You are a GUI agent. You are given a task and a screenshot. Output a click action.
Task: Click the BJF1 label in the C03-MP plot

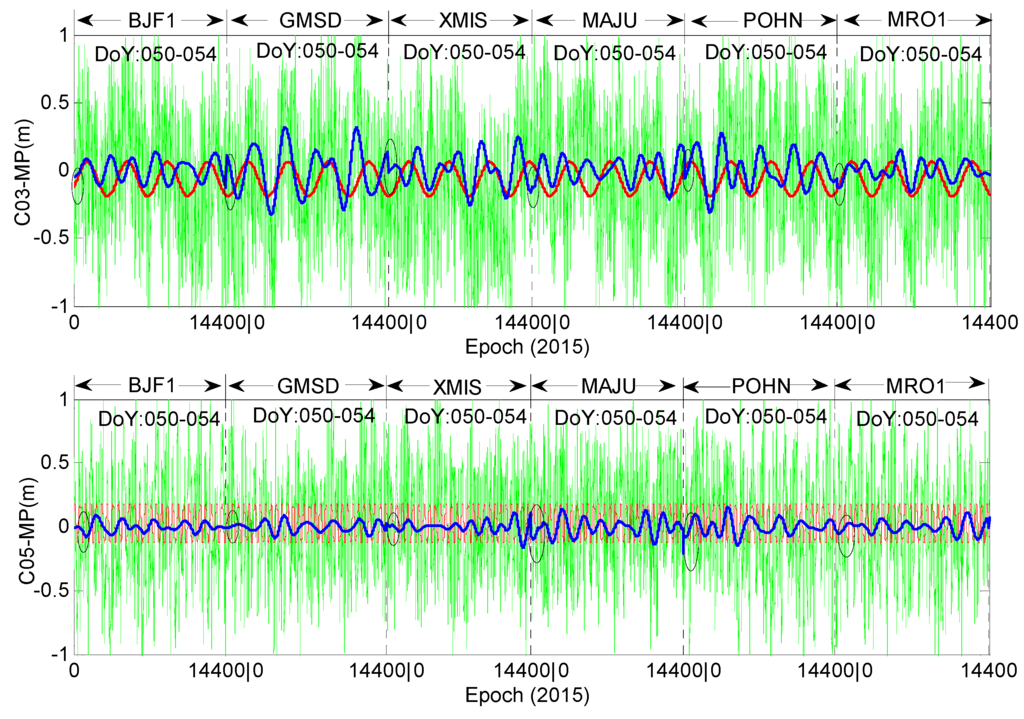click(x=150, y=19)
